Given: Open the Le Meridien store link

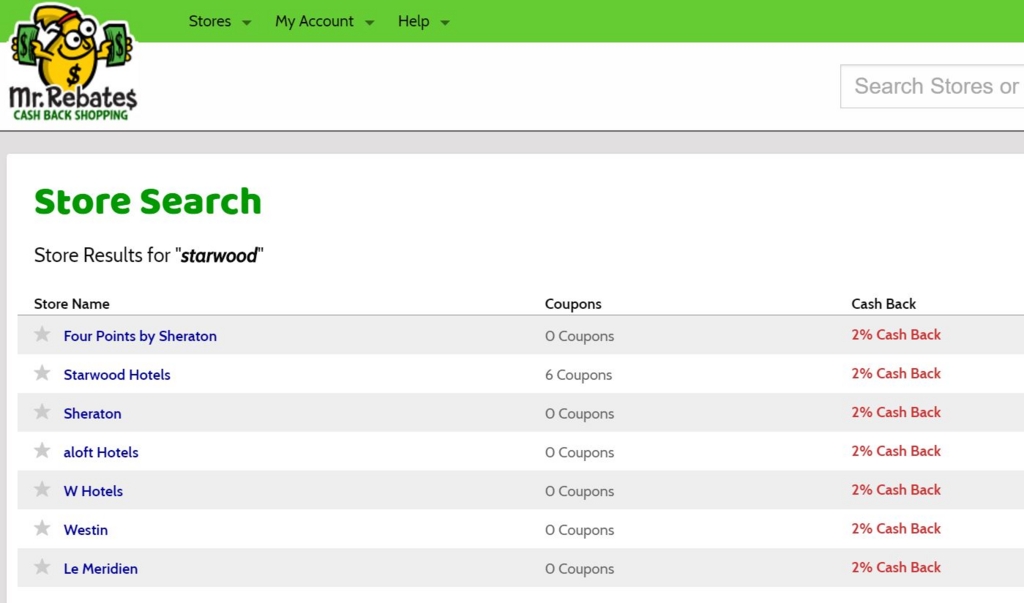Looking at the screenshot, I should (101, 568).
